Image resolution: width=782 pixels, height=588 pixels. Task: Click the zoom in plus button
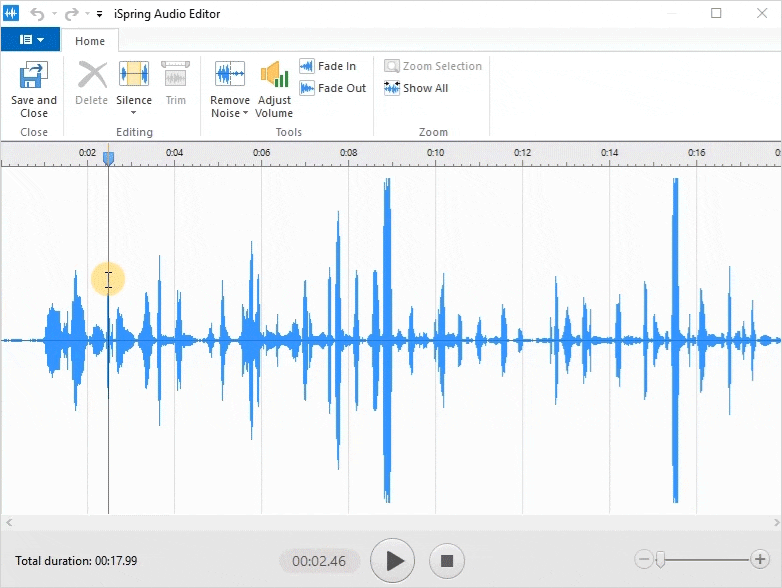pyautogui.click(x=760, y=560)
